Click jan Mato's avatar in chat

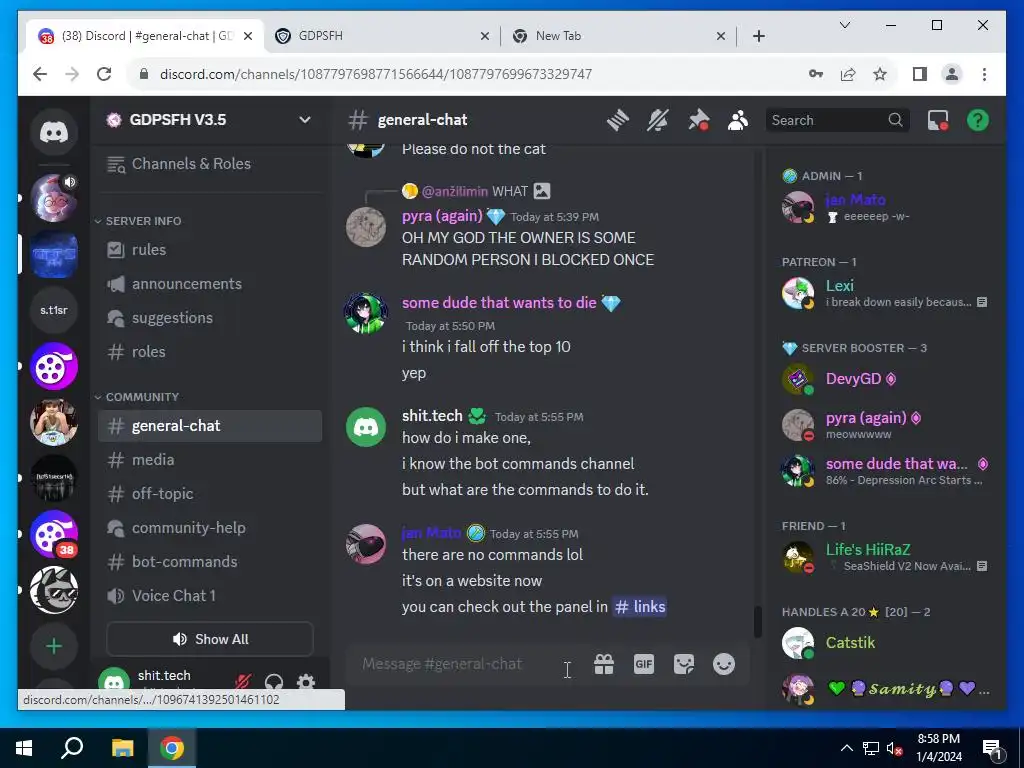pos(366,543)
